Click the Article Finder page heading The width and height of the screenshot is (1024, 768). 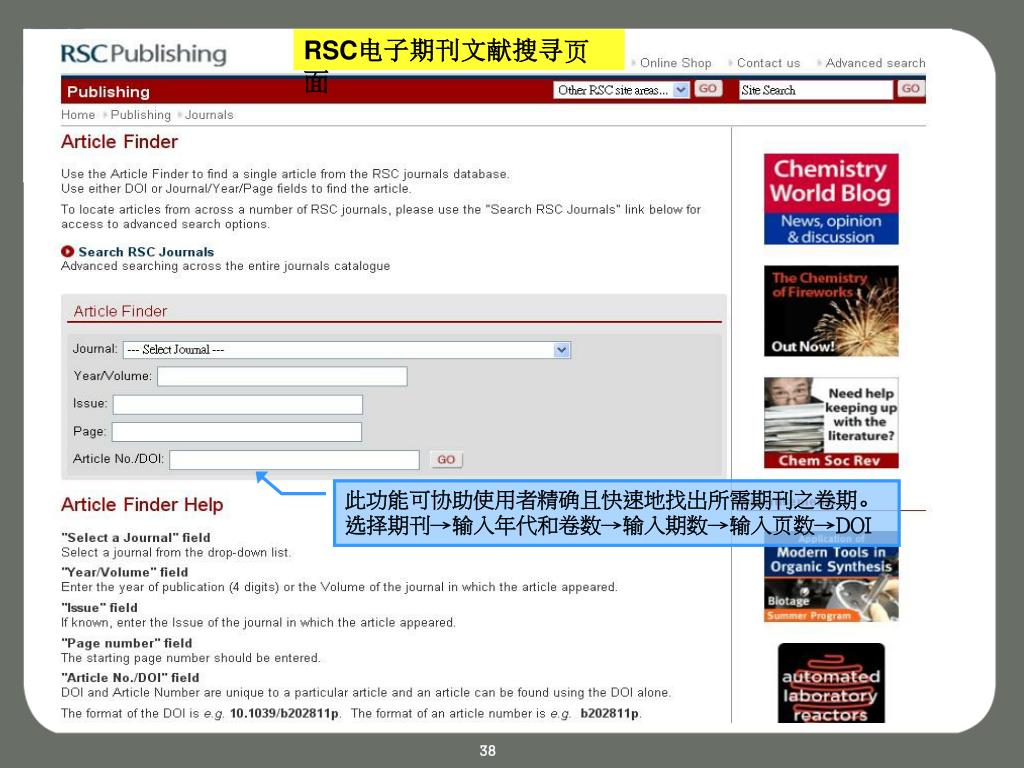tap(120, 142)
